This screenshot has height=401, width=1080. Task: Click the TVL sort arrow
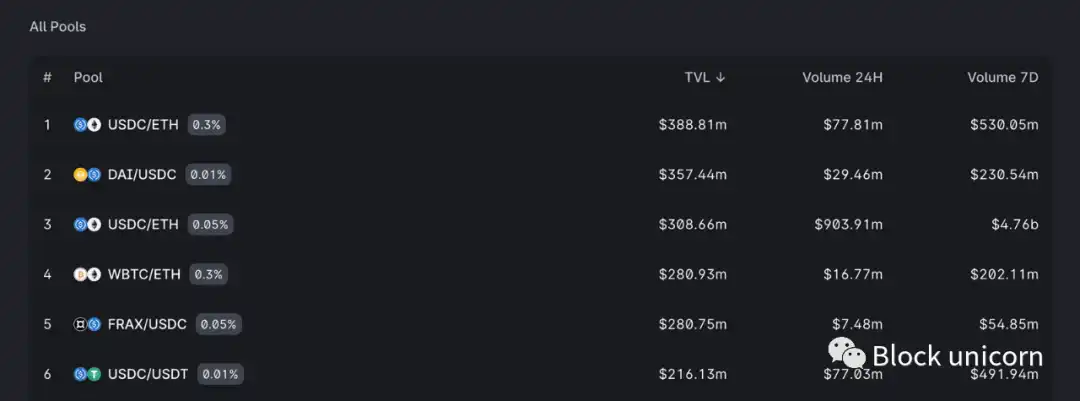click(720, 78)
